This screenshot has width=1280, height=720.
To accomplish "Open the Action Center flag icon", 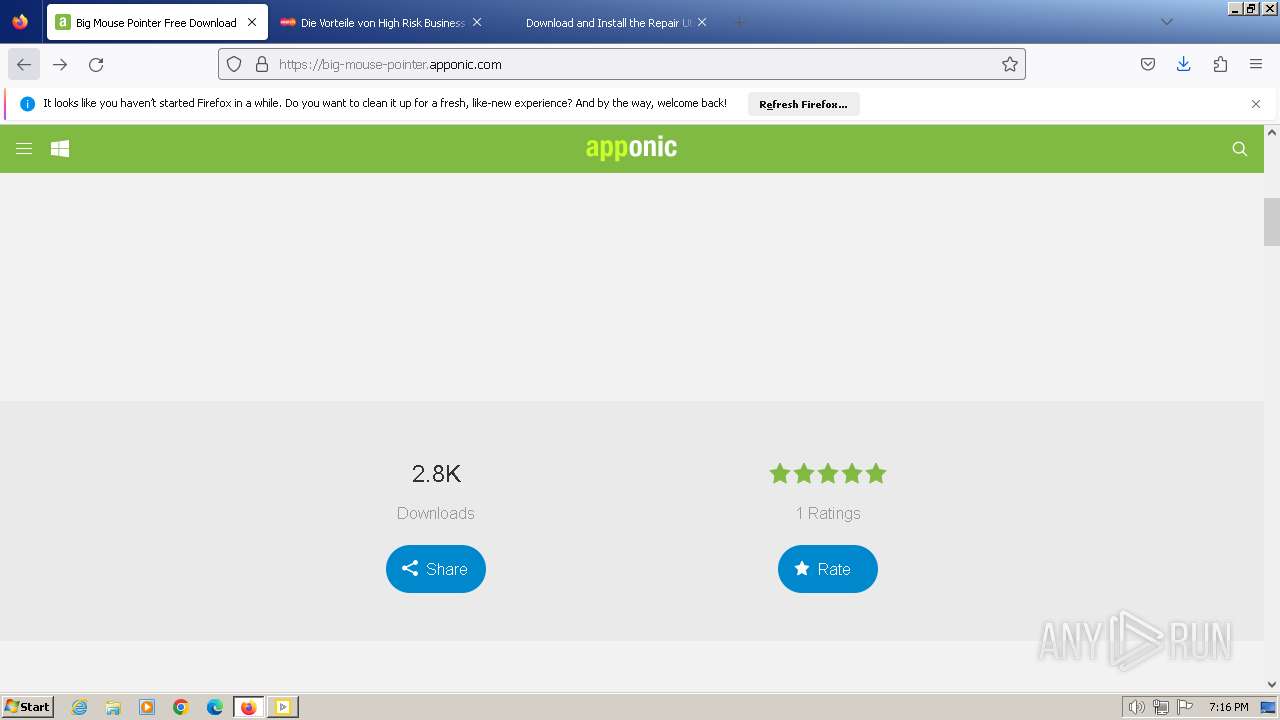I will (x=1185, y=707).
